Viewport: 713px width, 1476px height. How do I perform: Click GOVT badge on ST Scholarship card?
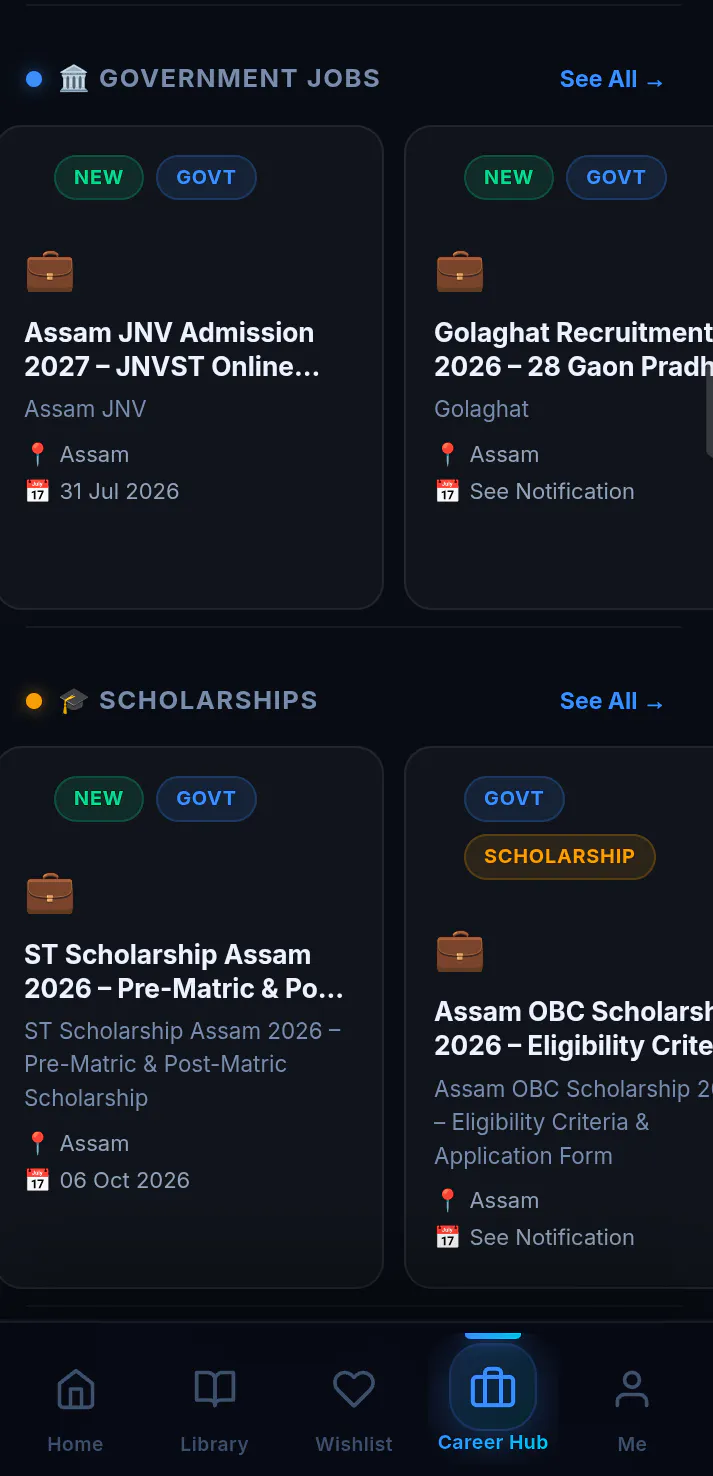(x=206, y=799)
